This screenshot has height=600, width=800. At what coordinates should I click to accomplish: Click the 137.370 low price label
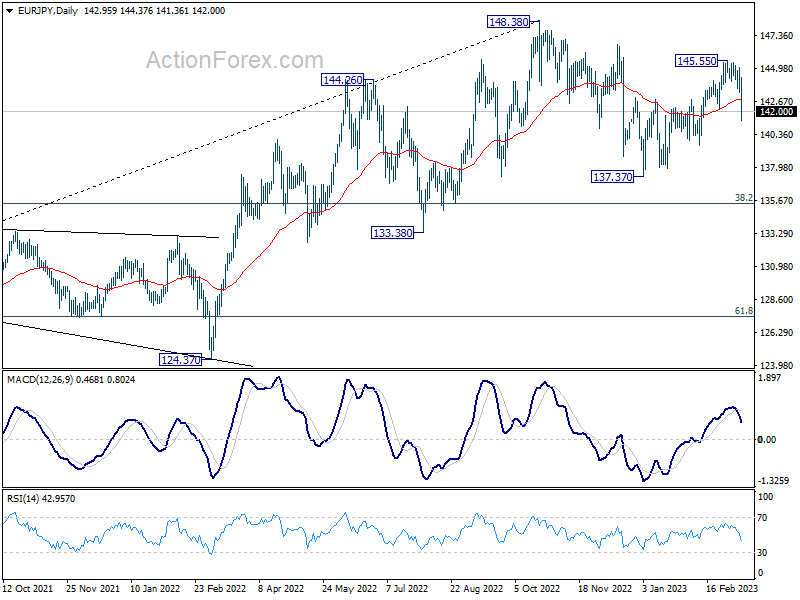[x=612, y=177]
